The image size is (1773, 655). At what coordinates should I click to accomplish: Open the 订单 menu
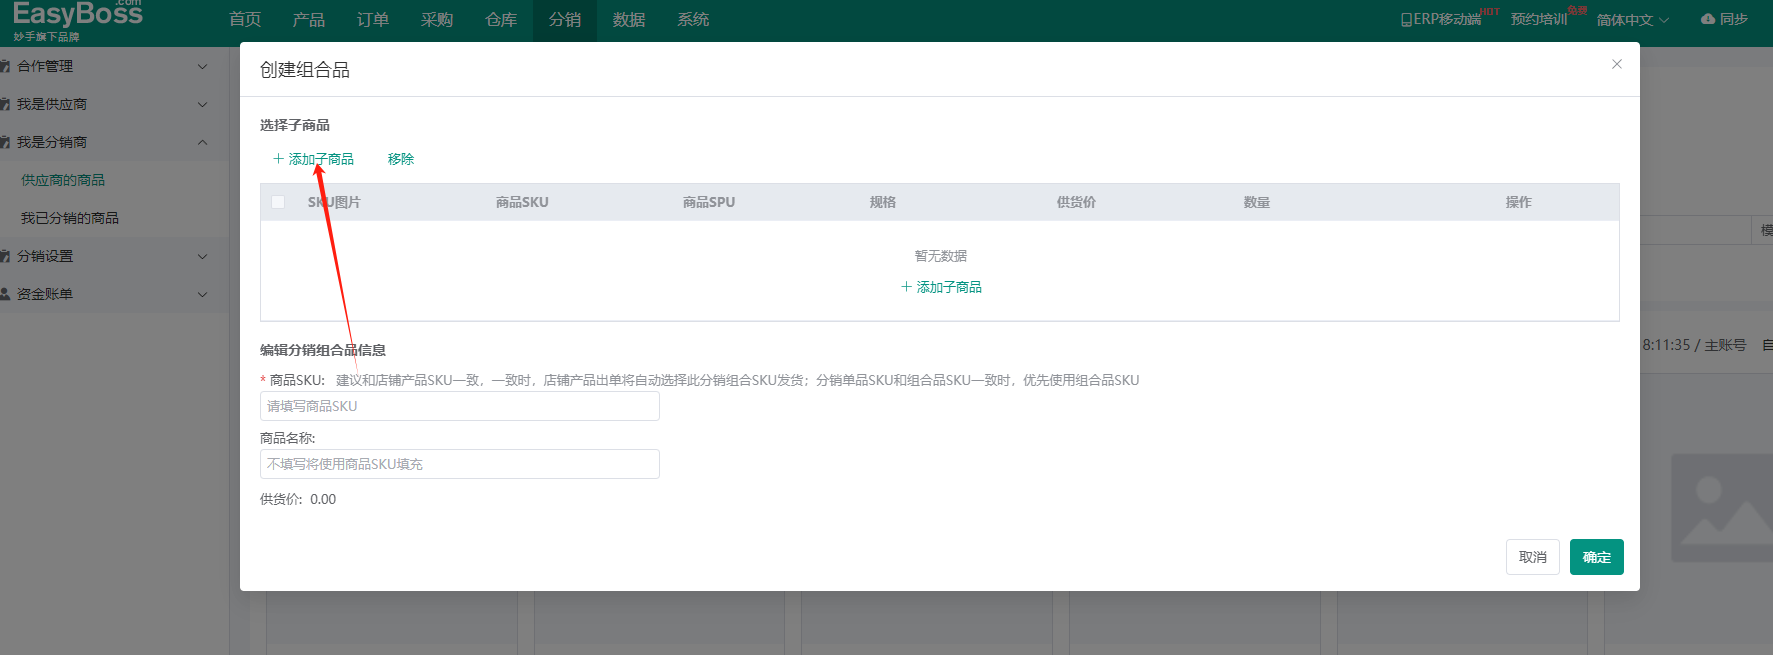373,20
